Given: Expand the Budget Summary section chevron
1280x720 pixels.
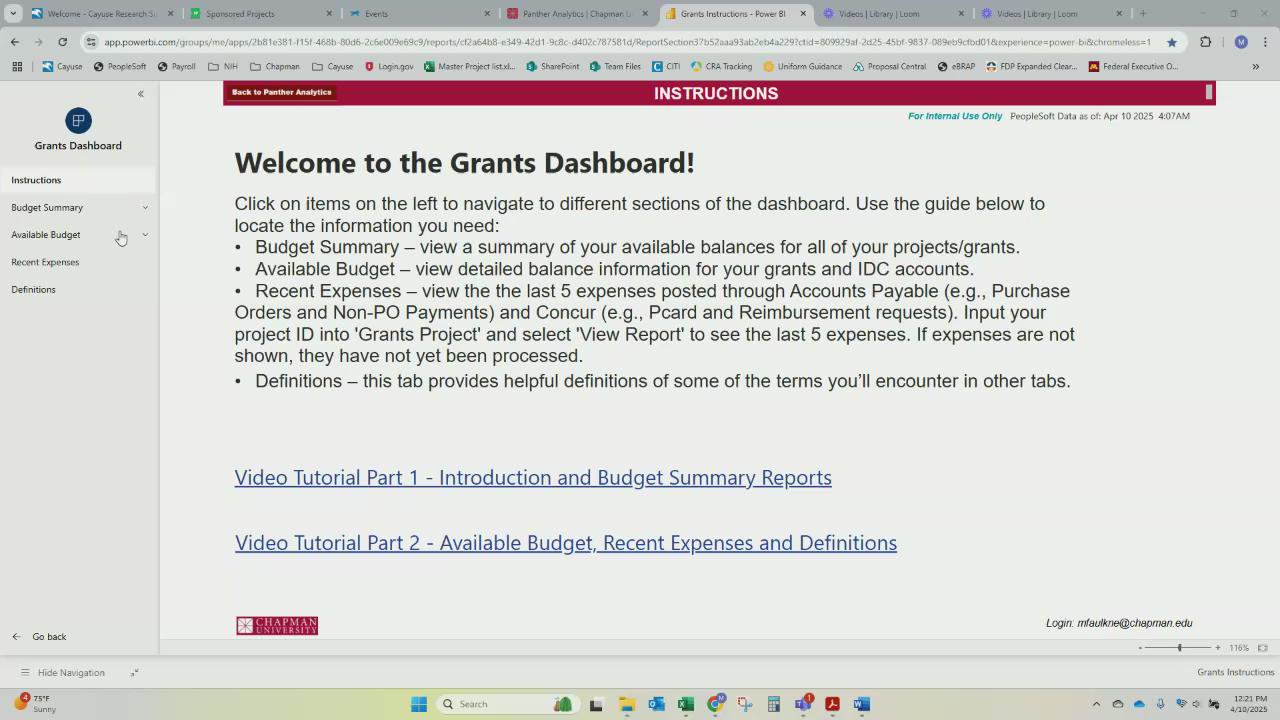Looking at the screenshot, I should pos(145,208).
